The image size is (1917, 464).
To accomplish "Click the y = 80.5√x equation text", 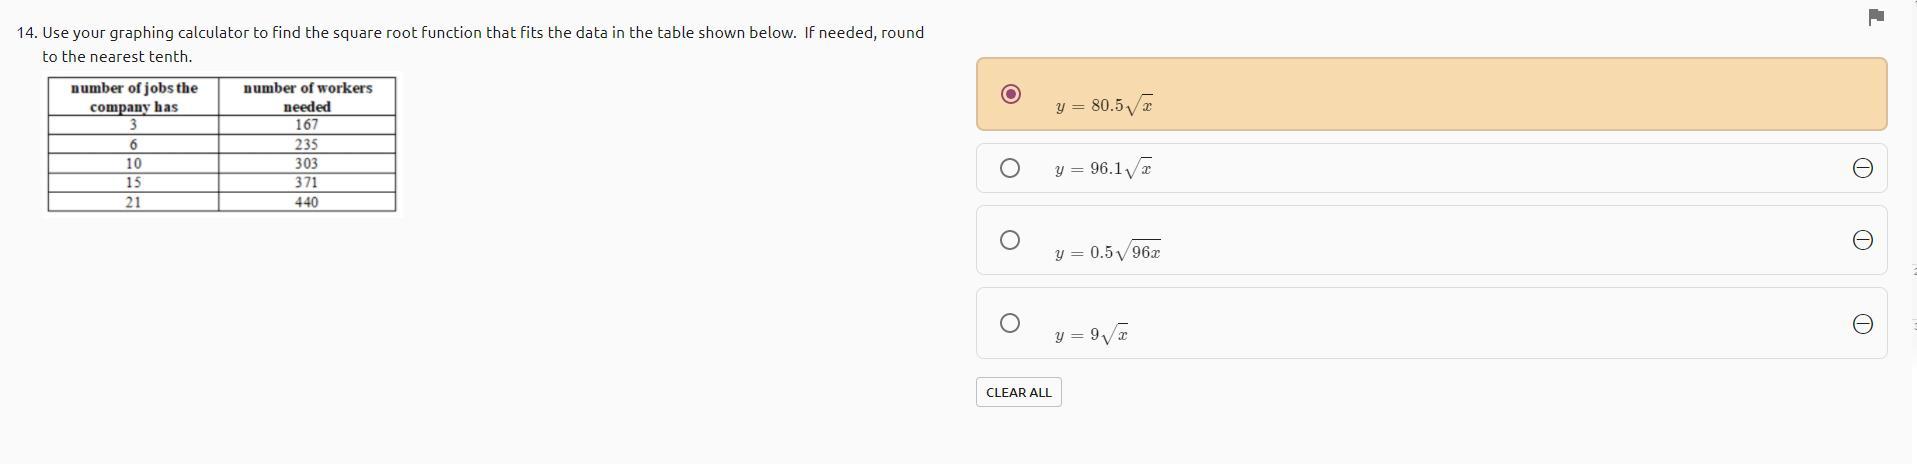I will point(1104,106).
